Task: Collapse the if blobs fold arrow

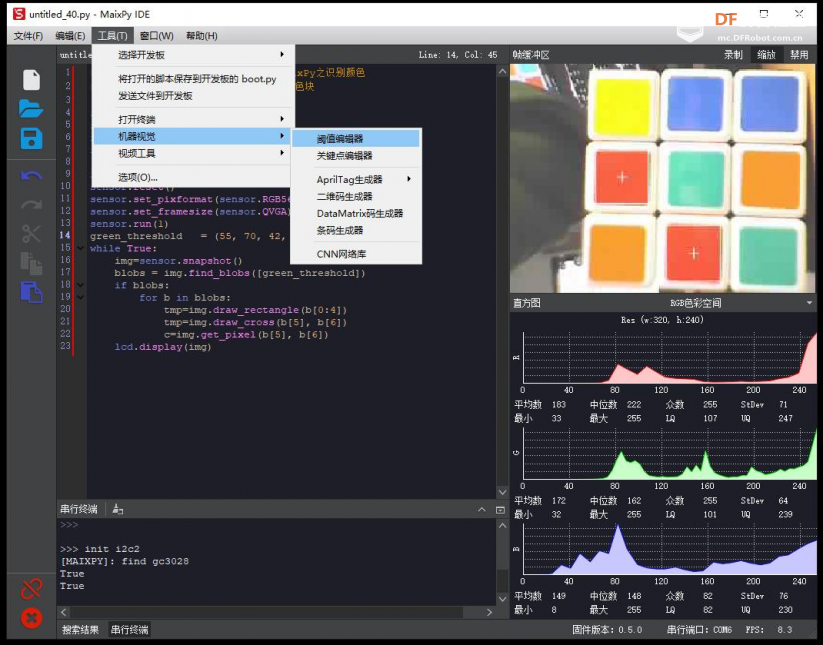Action: [80, 285]
